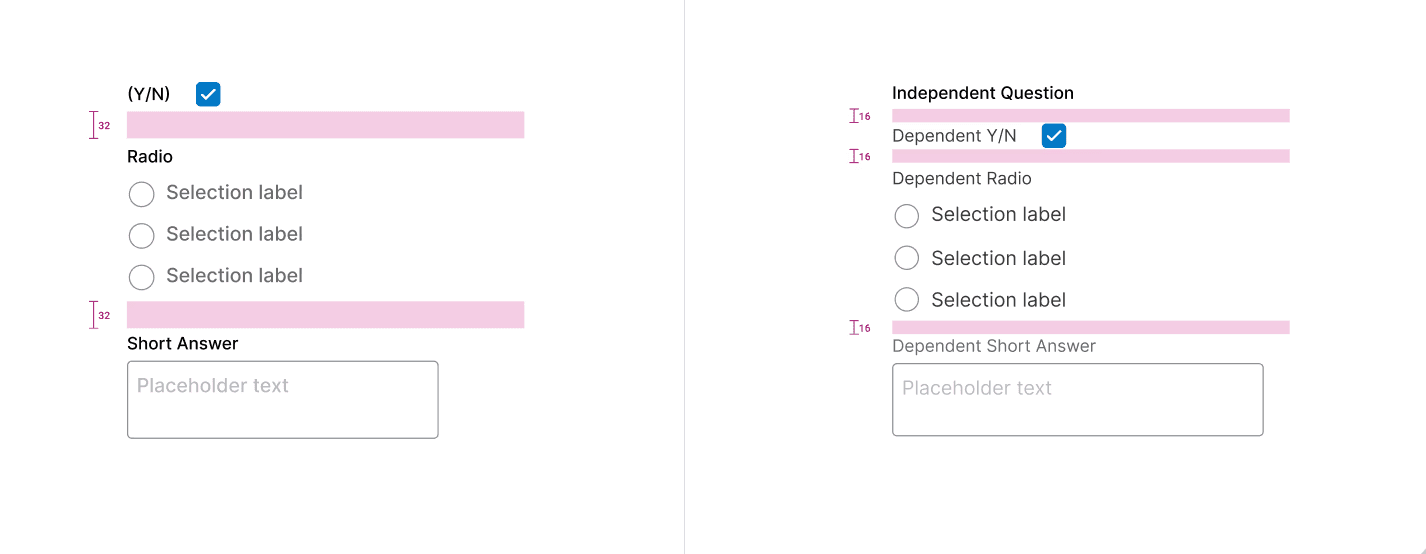Viewport: 1426px width, 554px height.
Task: Focus the Dependent Short Answer text box
Action: 1077,399
